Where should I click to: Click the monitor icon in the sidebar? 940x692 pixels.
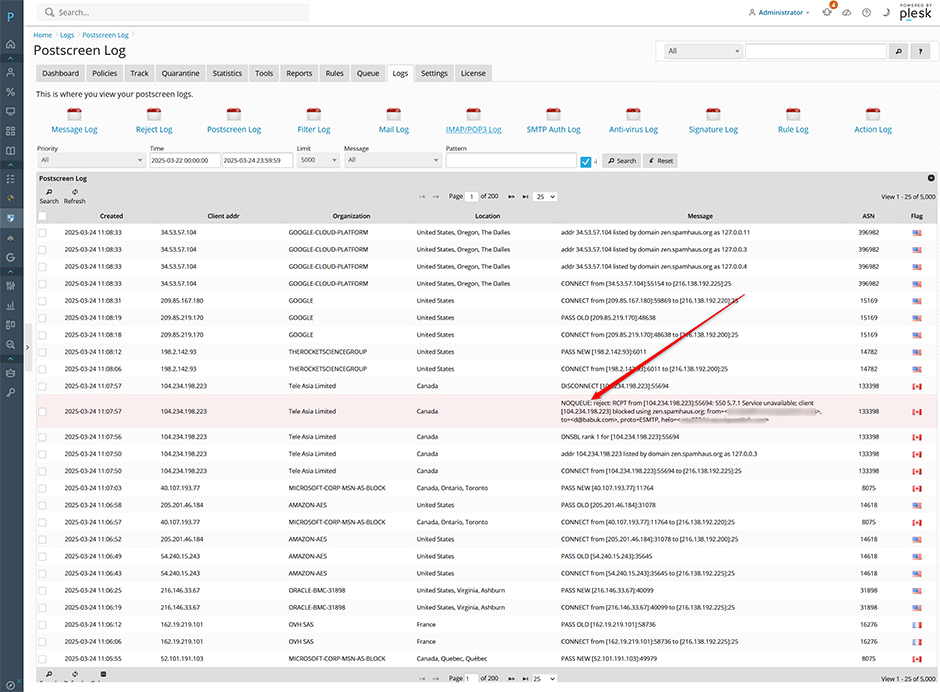pyautogui.click(x=10, y=112)
